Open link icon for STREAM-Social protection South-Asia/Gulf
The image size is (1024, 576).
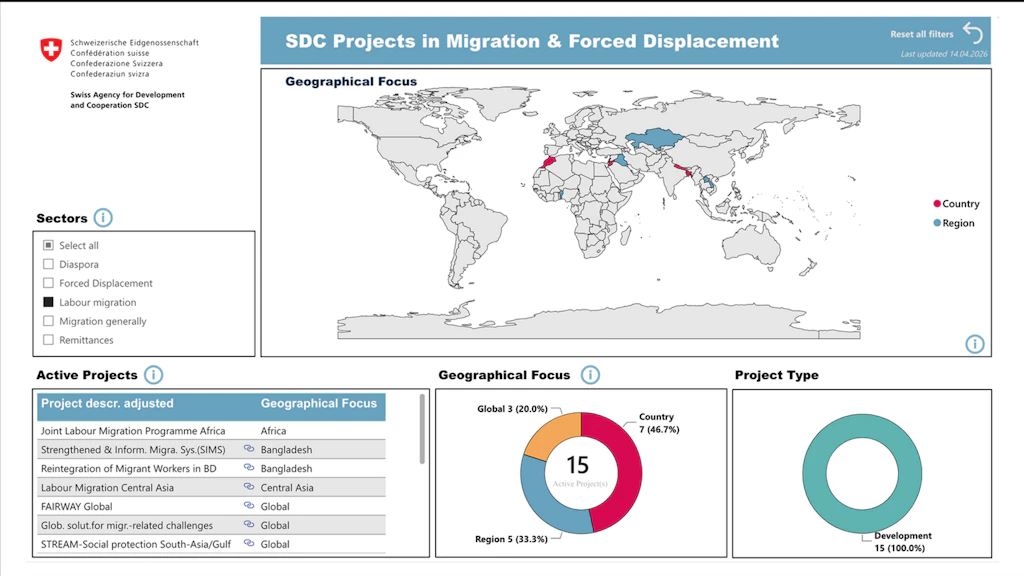(249, 543)
